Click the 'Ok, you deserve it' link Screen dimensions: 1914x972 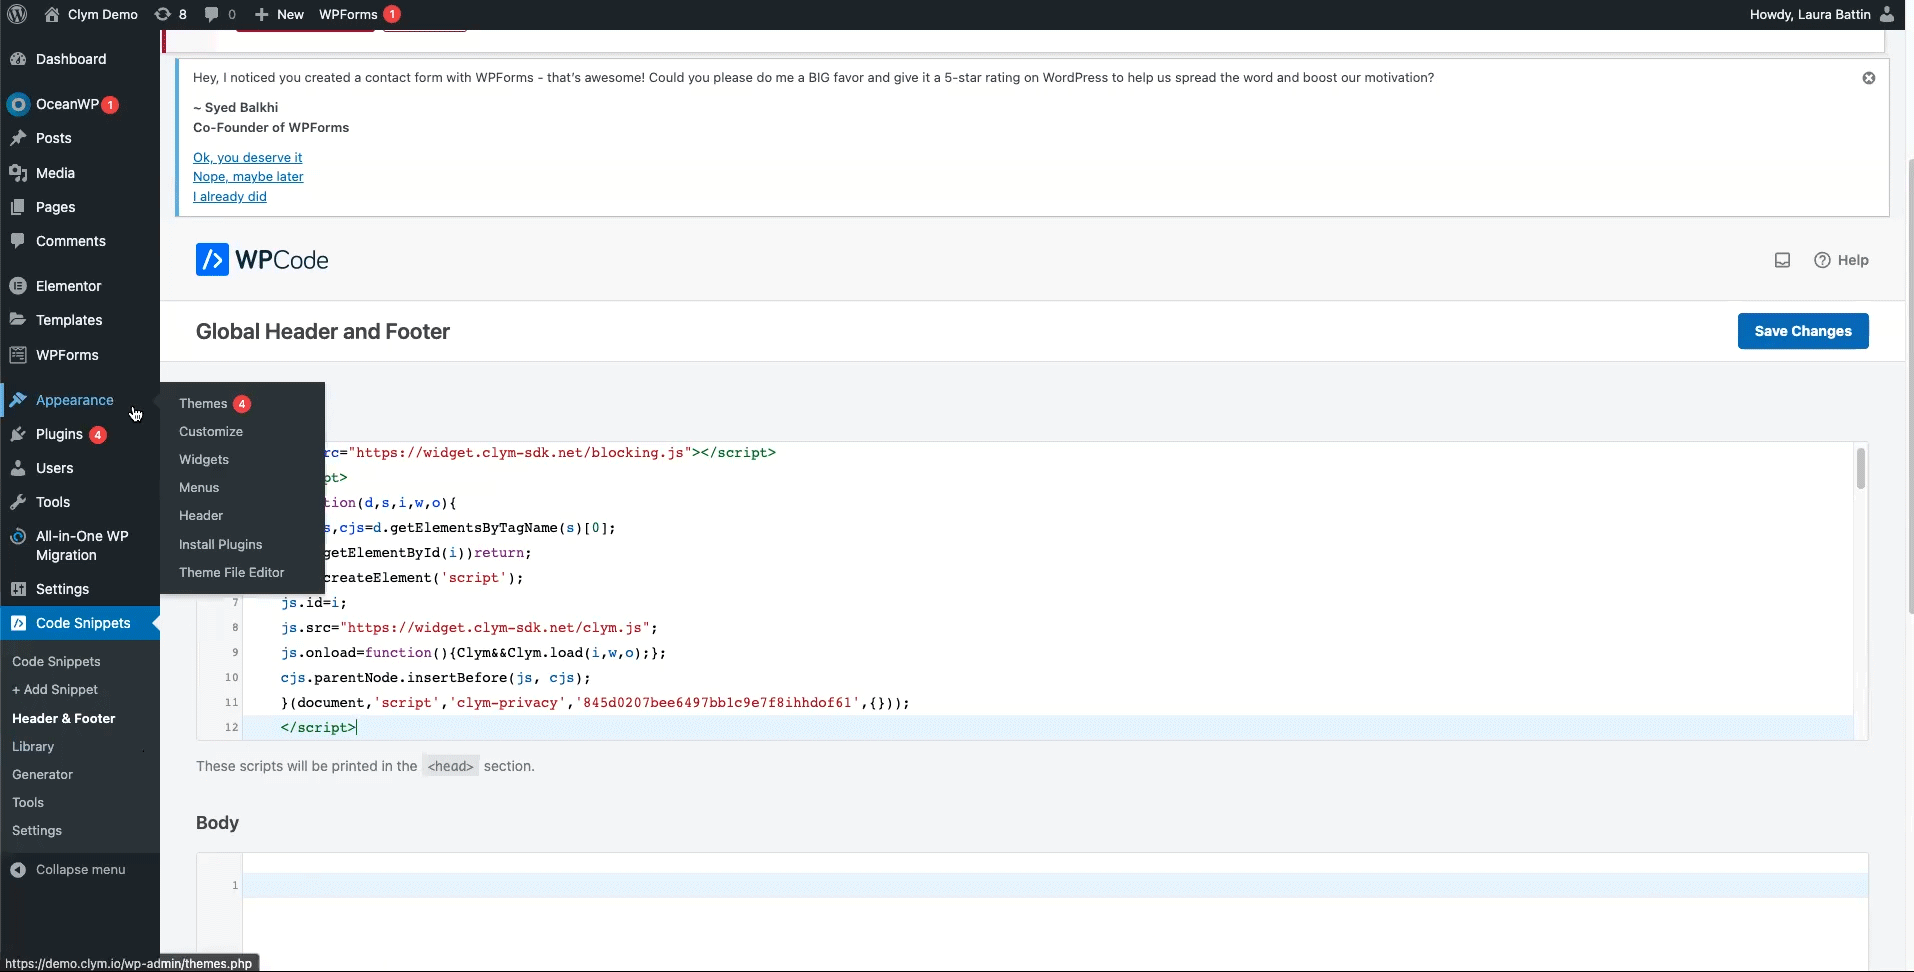click(247, 157)
